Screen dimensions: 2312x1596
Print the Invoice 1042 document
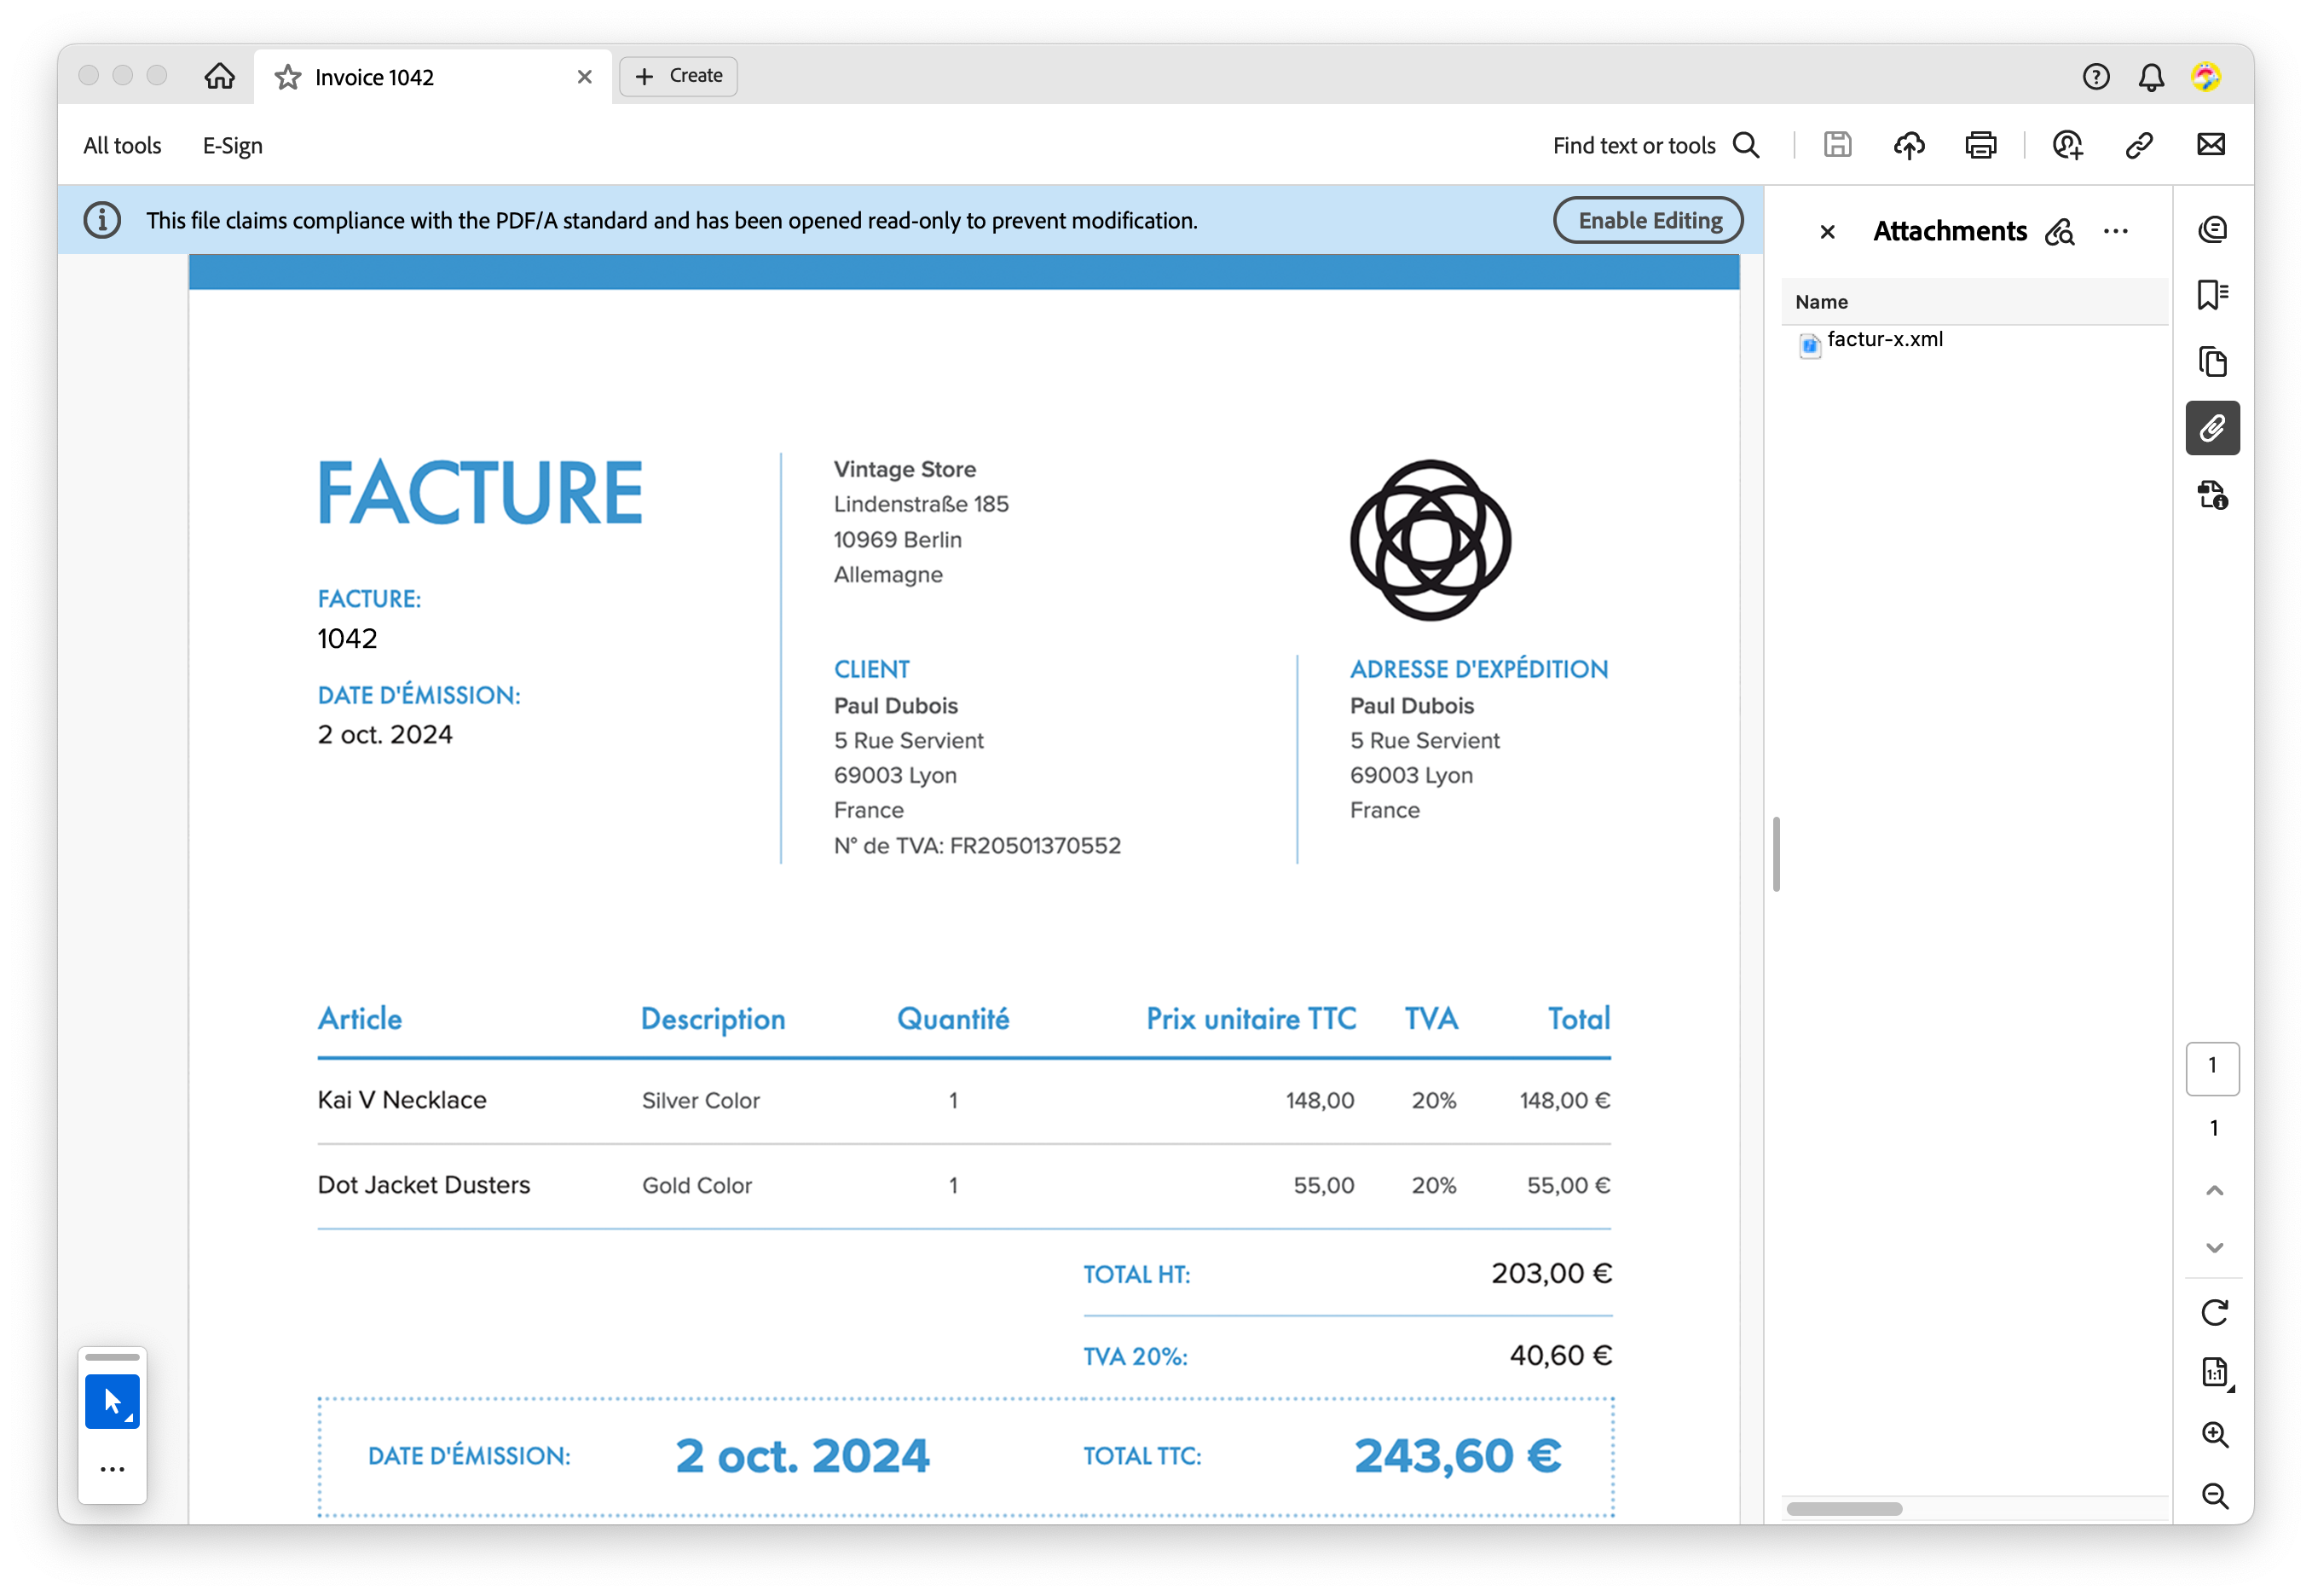1980,145
